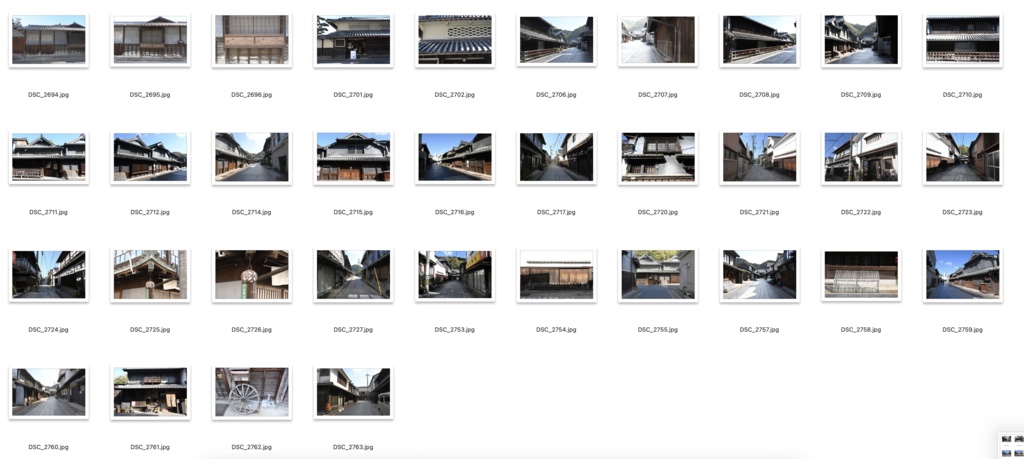This screenshot has width=1024, height=459.
Task: Select the DSC_2727.jpg thumbnail
Action: (x=353, y=274)
